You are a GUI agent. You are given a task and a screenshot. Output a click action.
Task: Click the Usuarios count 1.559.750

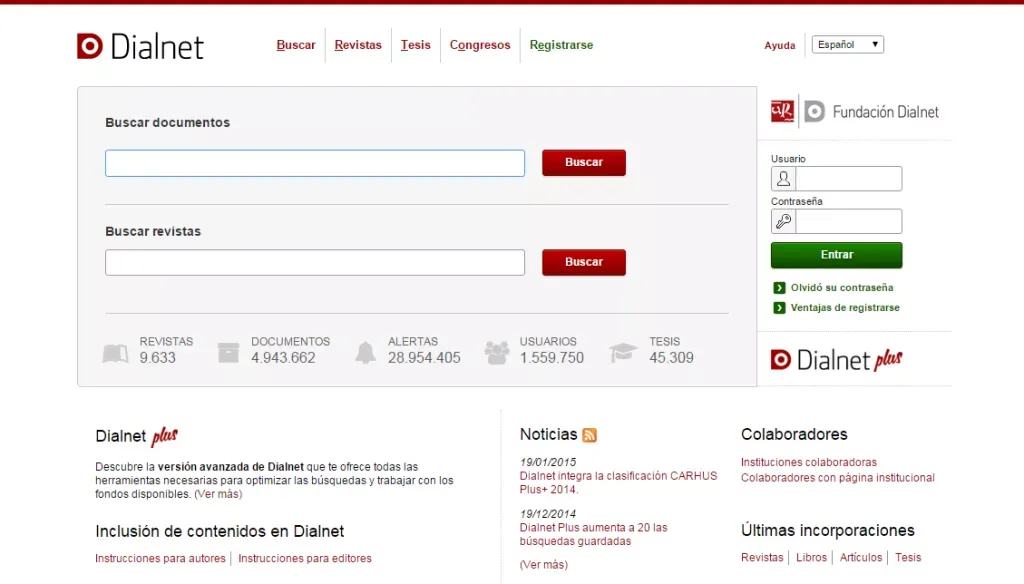[x=552, y=358]
